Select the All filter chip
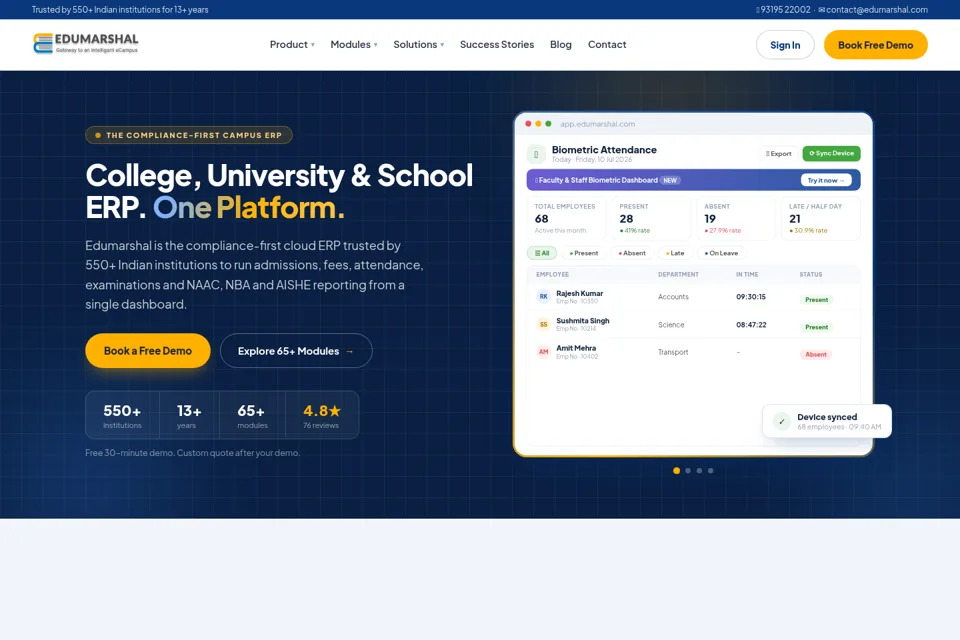Image resolution: width=960 pixels, height=640 pixels. coord(542,253)
